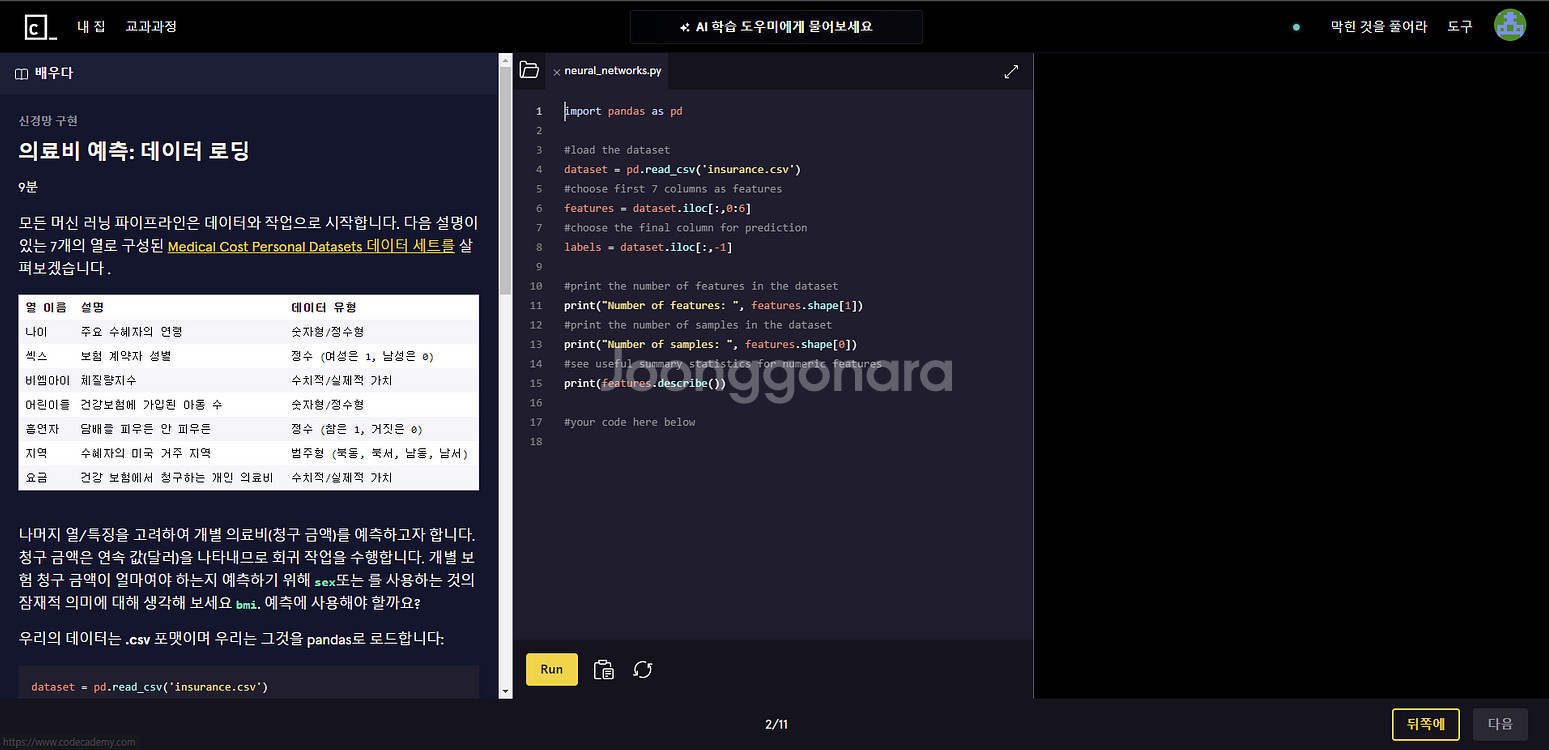Screen dimensions: 1549x750
Task: Click line number 10 in gutter
Action: [x=536, y=286]
